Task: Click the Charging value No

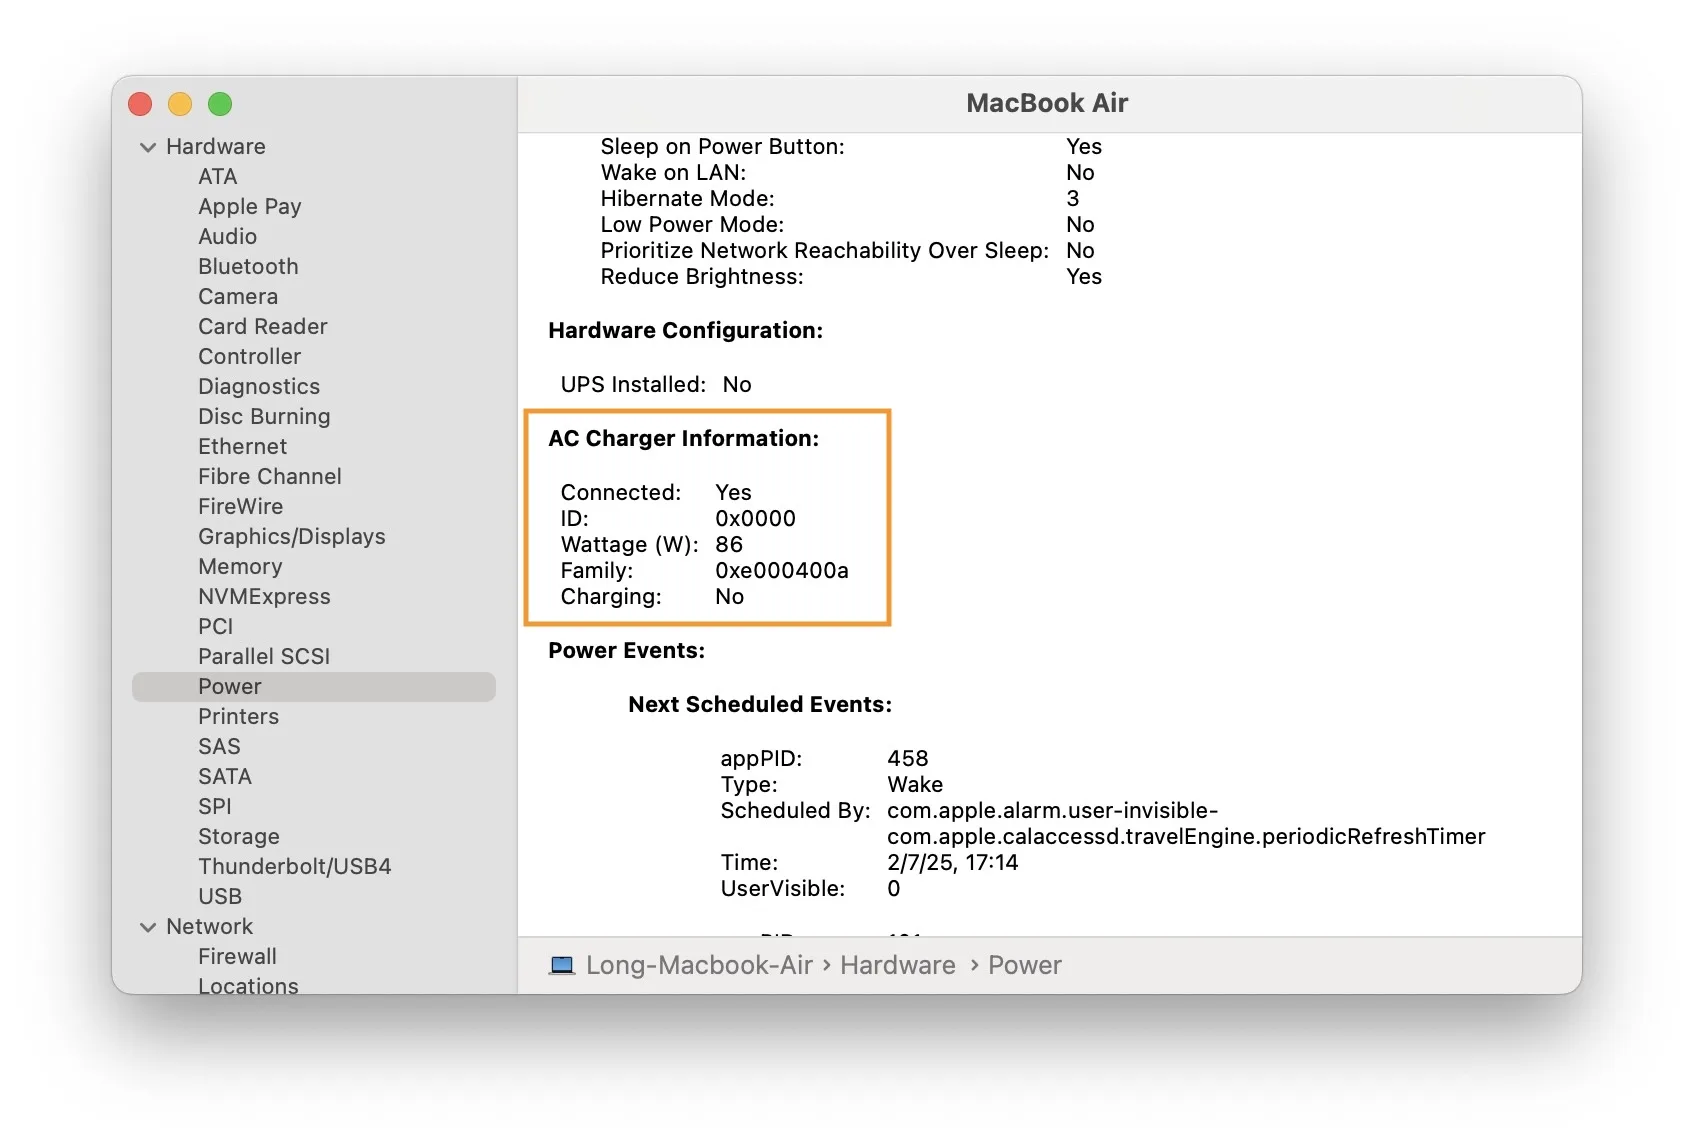Action: pos(730,597)
